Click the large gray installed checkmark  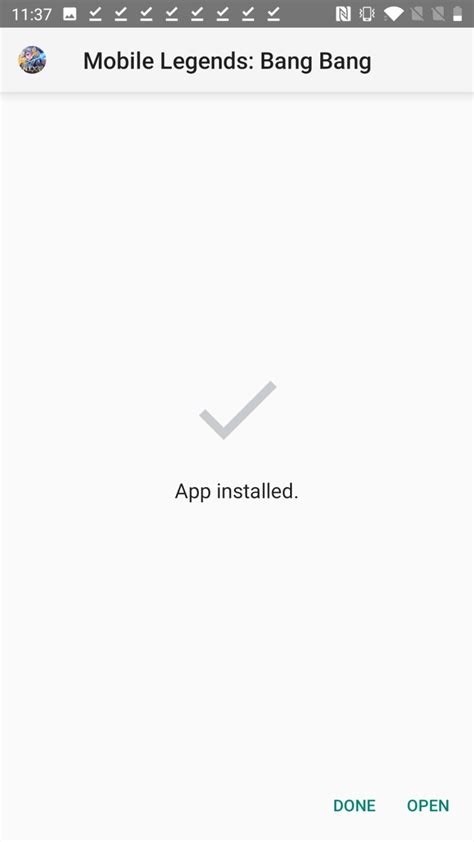point(238,410)
